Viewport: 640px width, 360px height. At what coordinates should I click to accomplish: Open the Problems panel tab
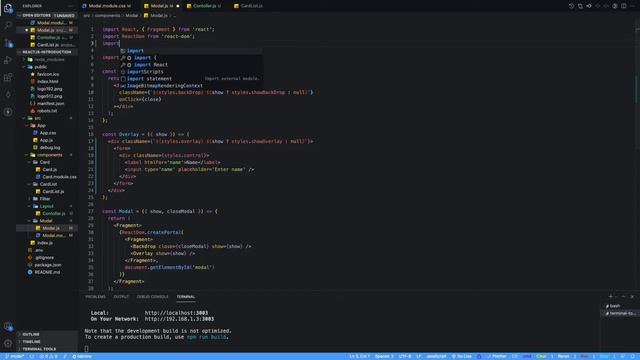(95, 297)
